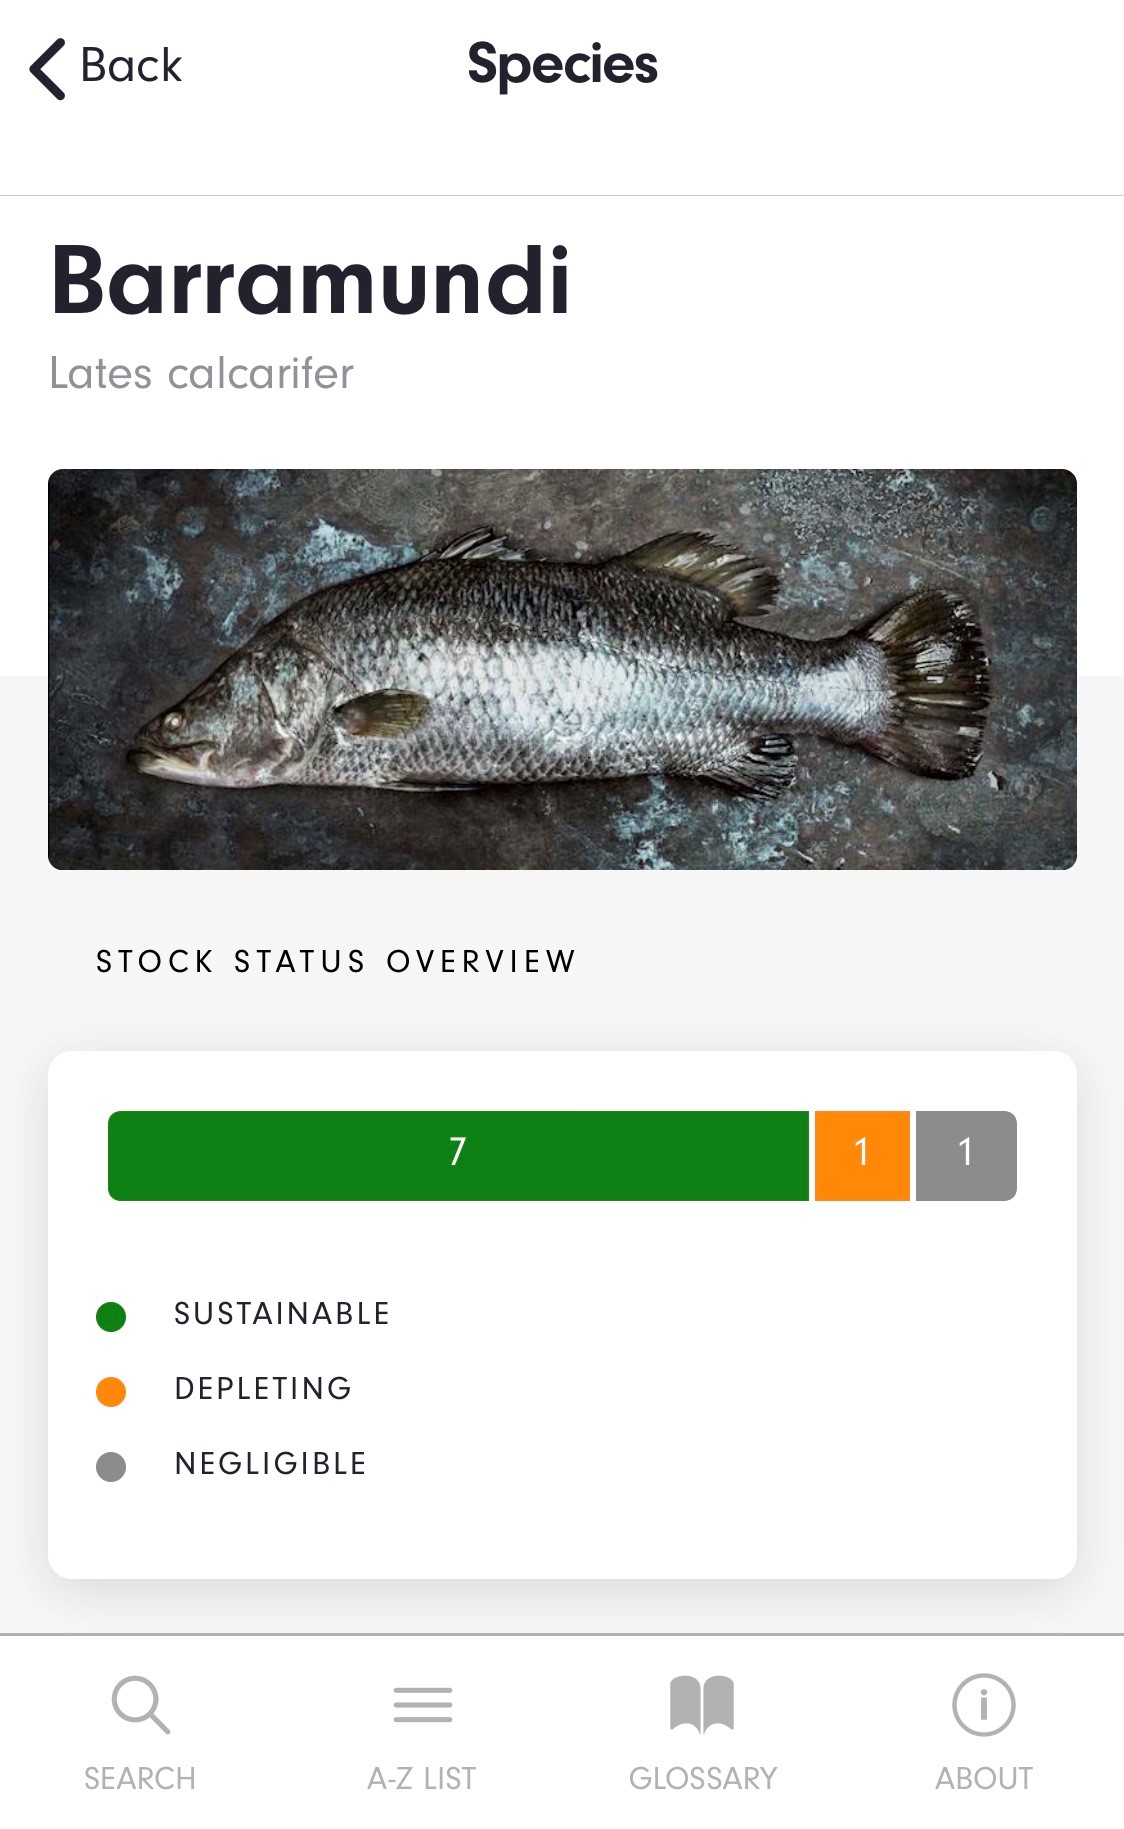Click the SUSTAINABLE legend label

(x=282, y=1314)
